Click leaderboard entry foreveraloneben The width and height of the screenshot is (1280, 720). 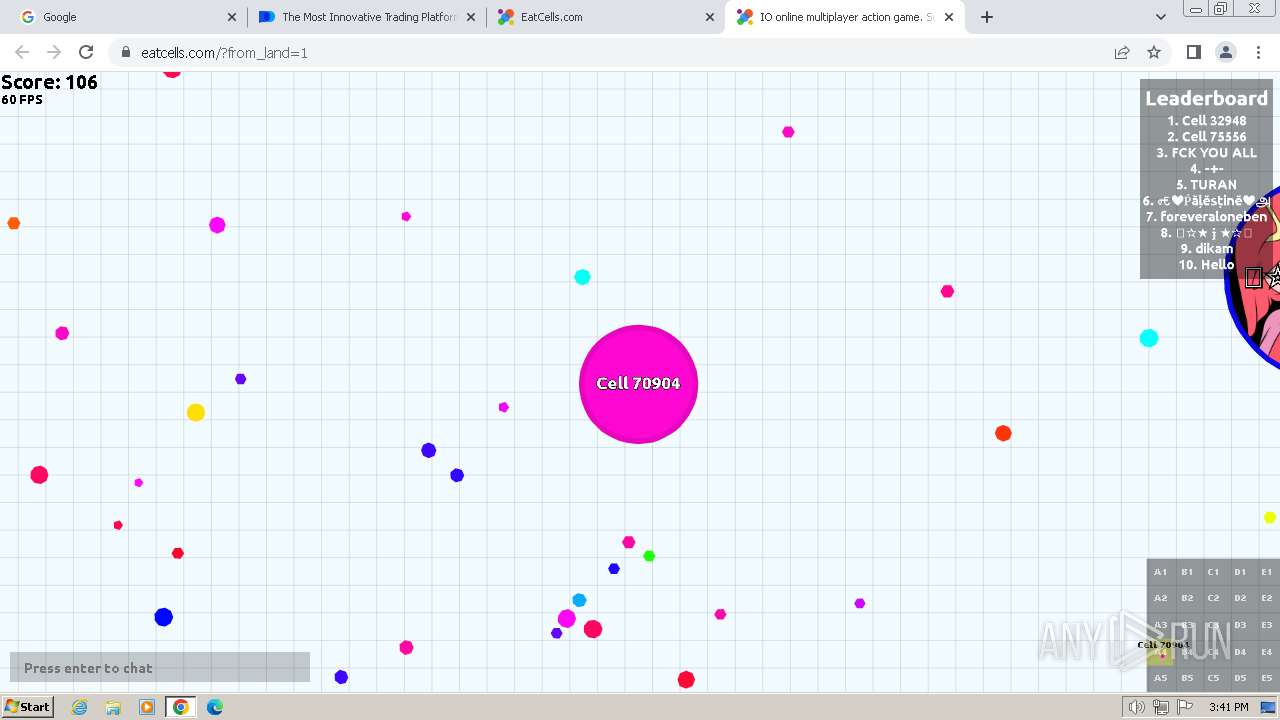pos(1206,217)
